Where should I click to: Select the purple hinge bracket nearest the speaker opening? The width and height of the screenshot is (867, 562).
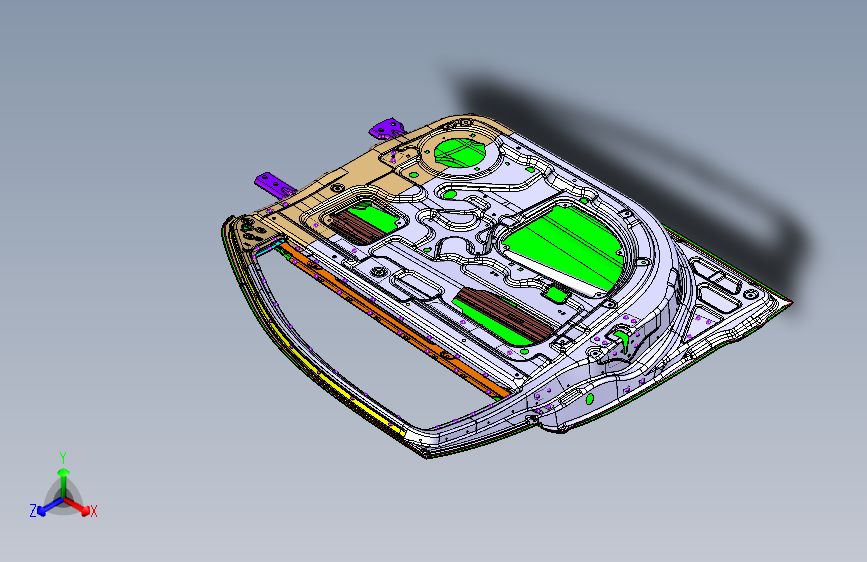(387, 128)
